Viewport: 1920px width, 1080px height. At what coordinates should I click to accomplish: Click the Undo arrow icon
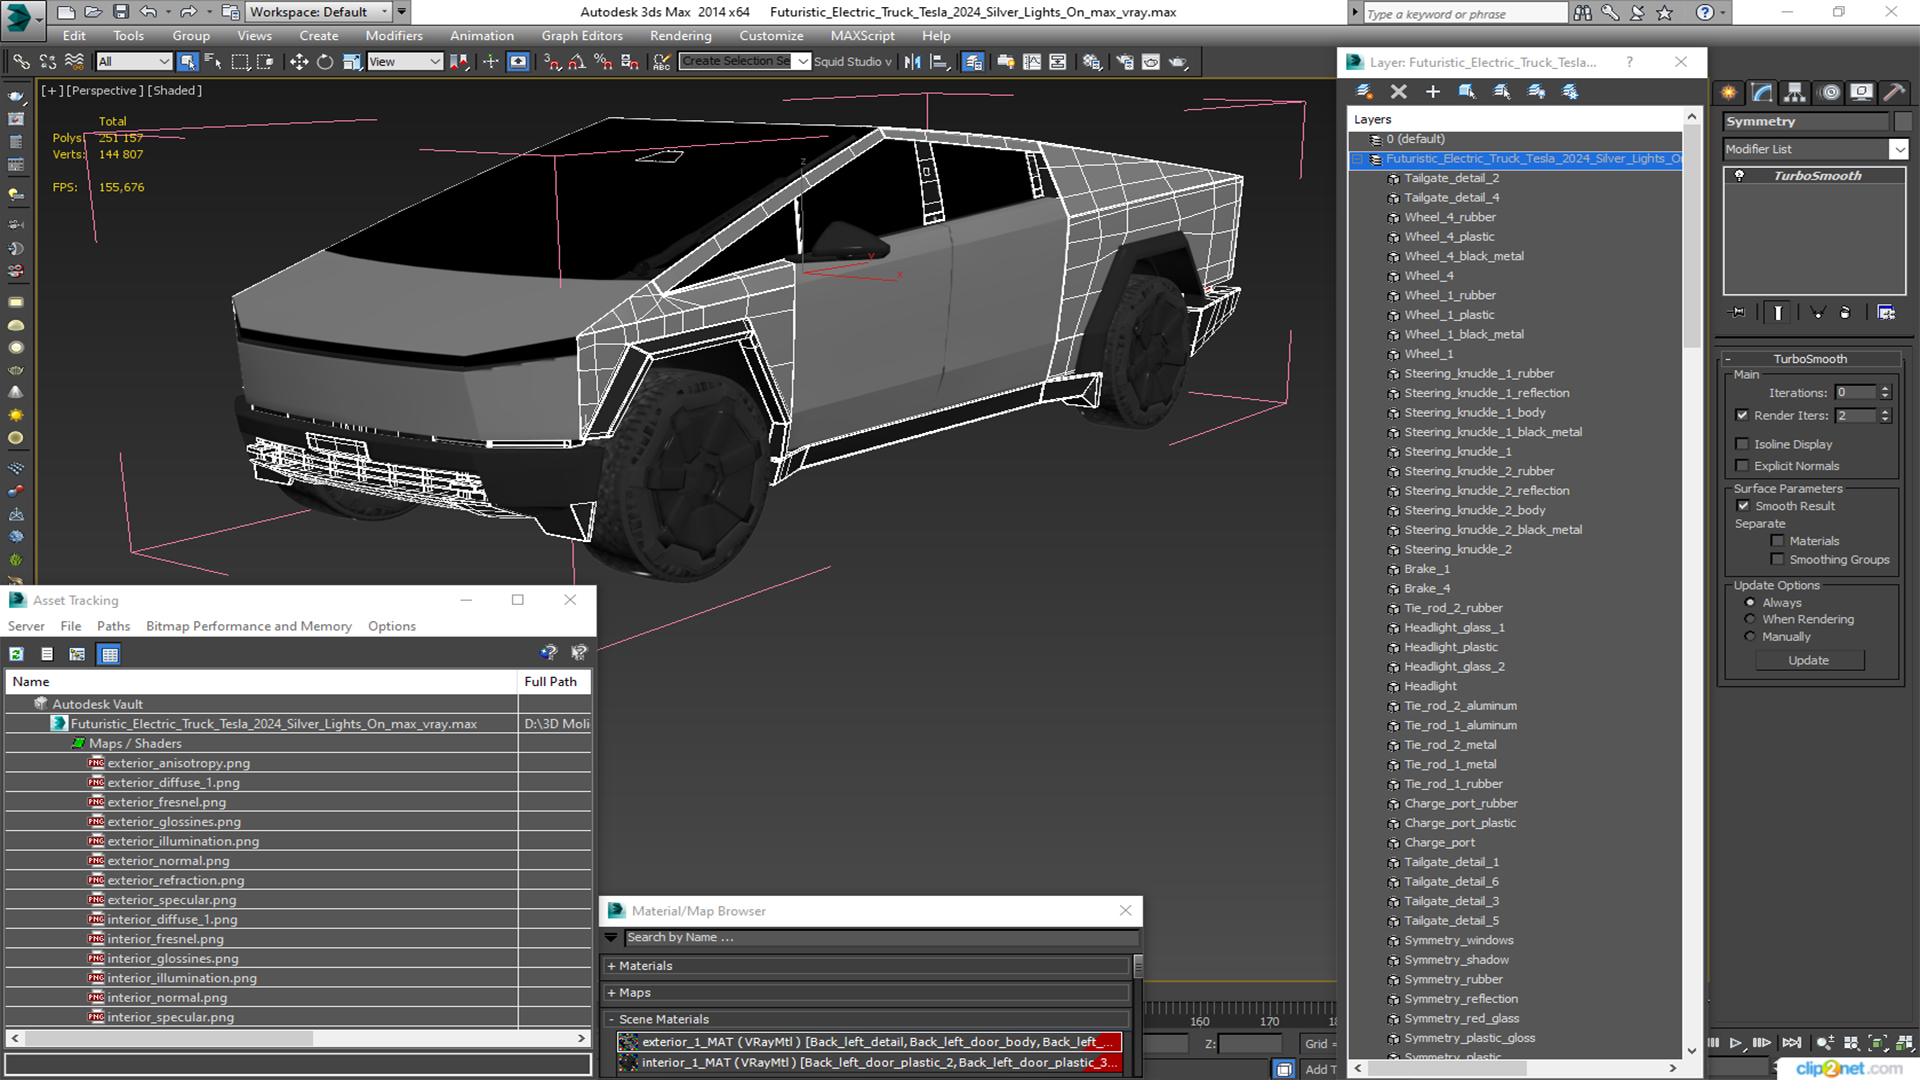click(148, 12)
